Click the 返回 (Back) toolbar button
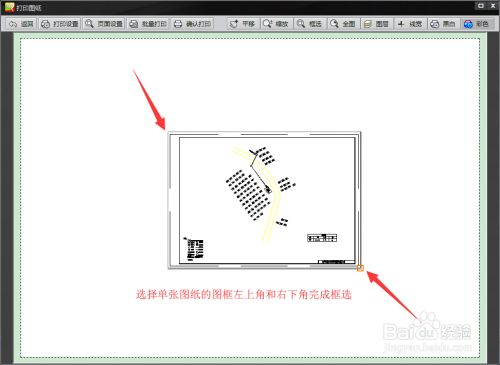This screenshot has height=365, width=500. (21, 24)
